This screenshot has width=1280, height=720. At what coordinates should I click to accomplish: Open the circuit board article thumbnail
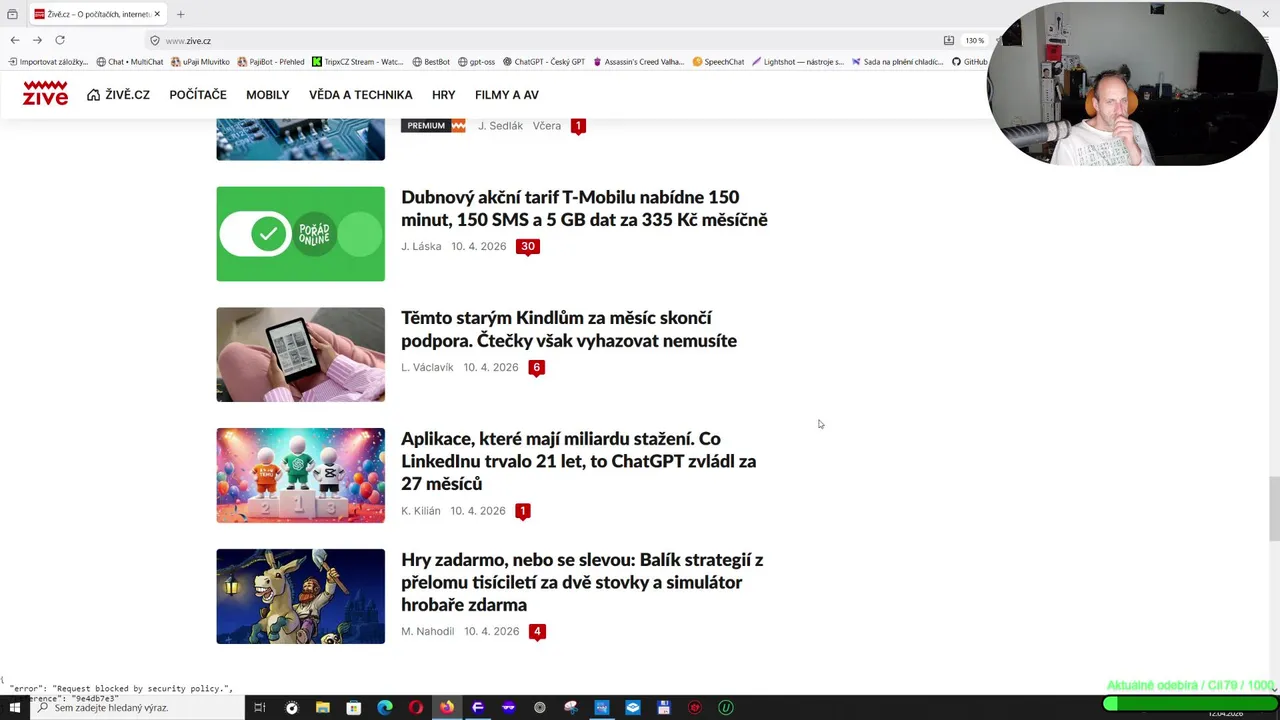pos(300,139)
